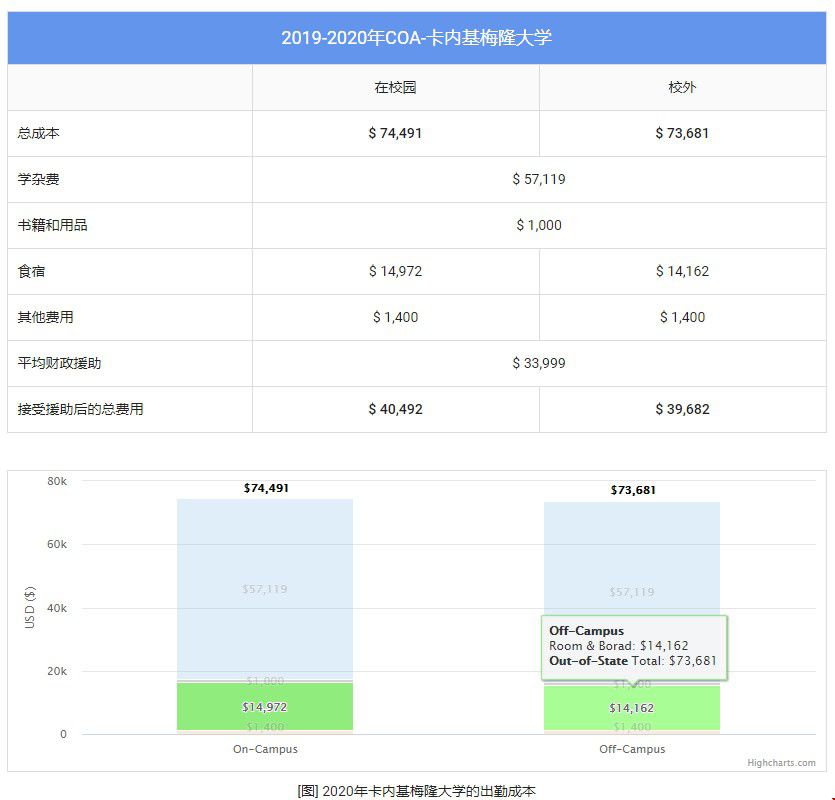Click the $57,119 label inside the On-Campus bar

[x=265, y=589]
